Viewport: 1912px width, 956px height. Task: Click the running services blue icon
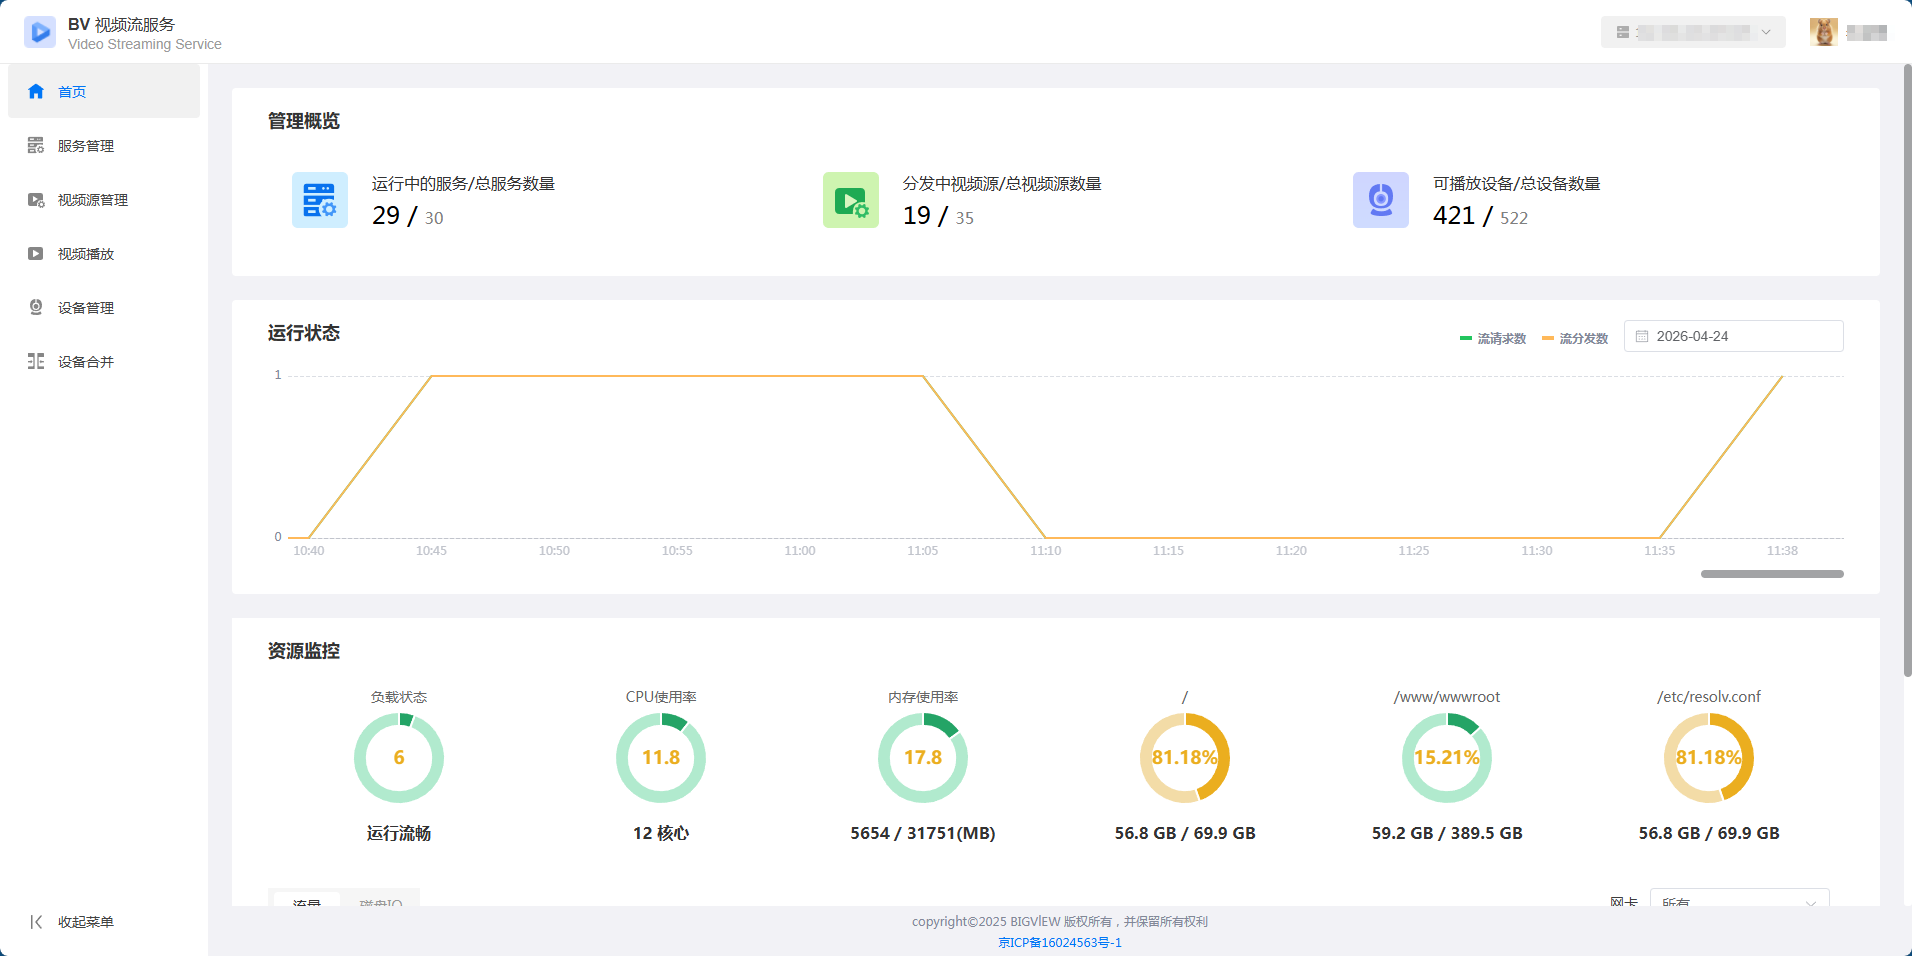[x=320, y=200]
